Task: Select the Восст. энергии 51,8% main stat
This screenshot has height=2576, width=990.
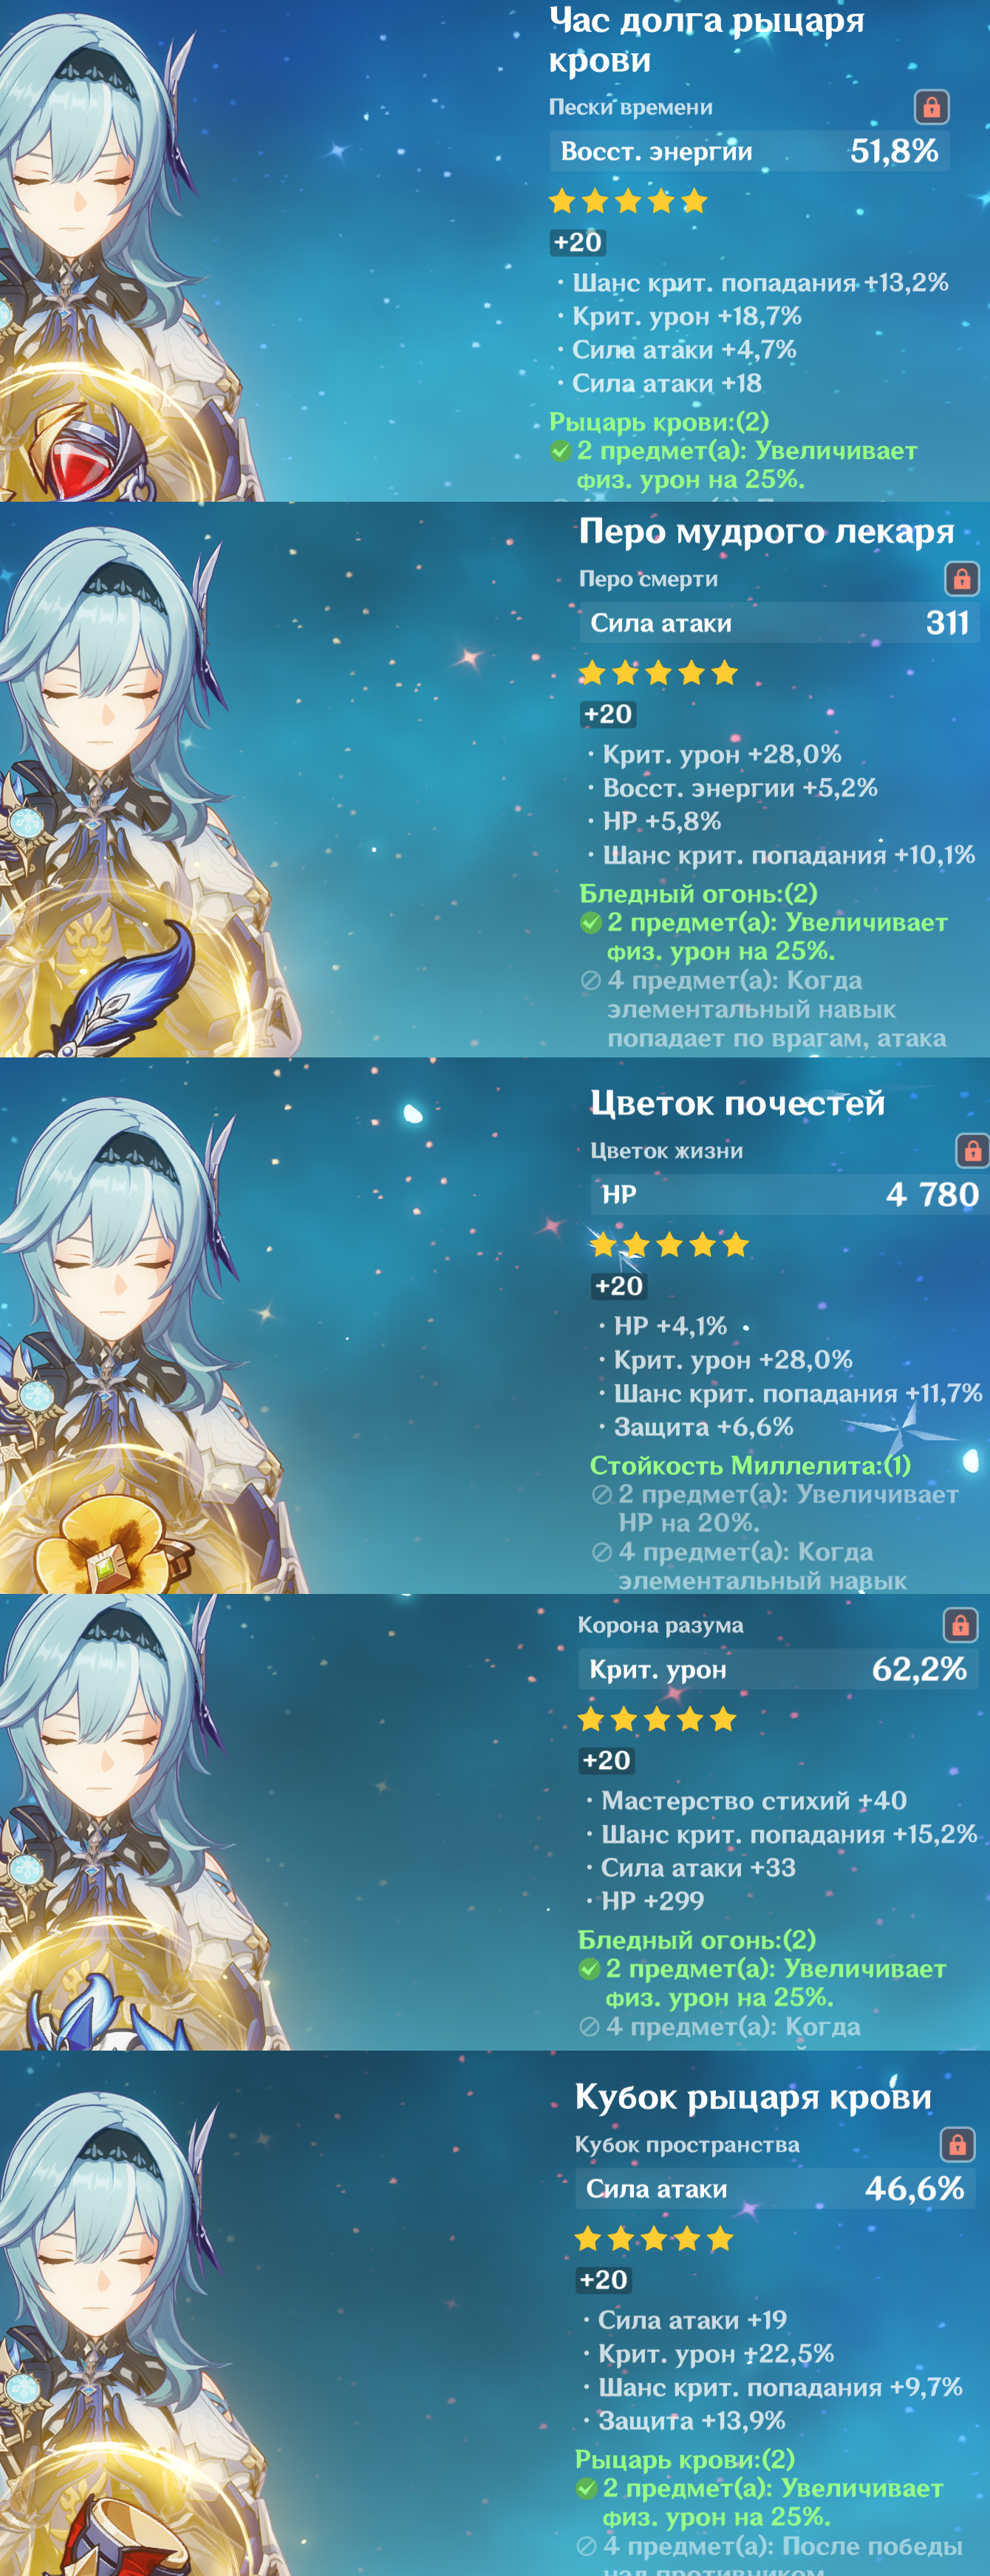Action: coord(749,151)
